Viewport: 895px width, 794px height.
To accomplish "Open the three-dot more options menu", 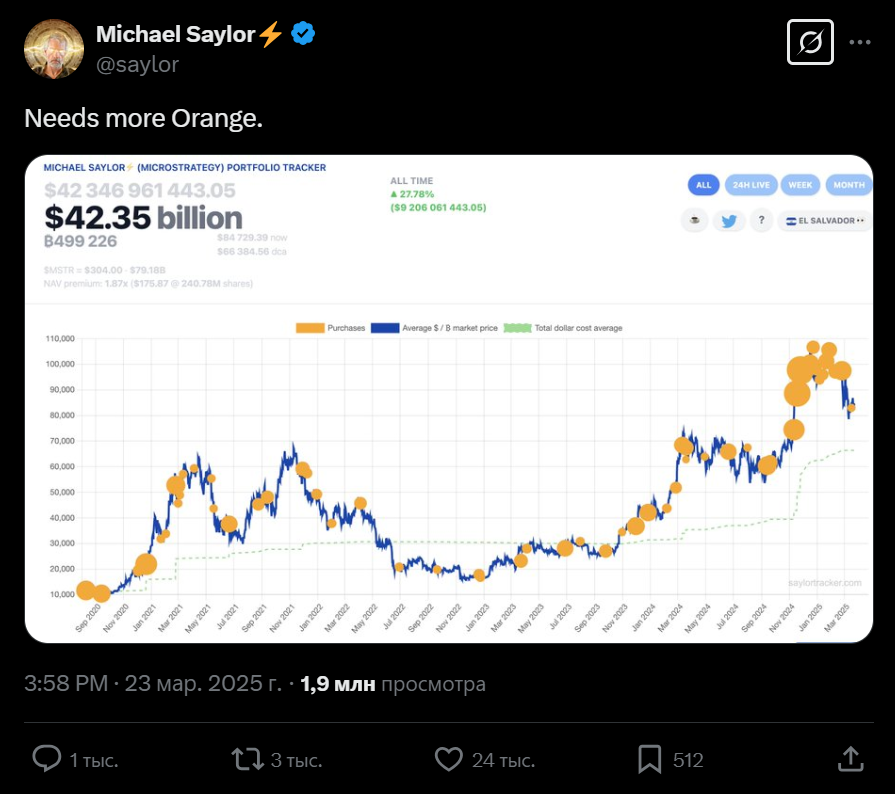I will pos(858,40).
